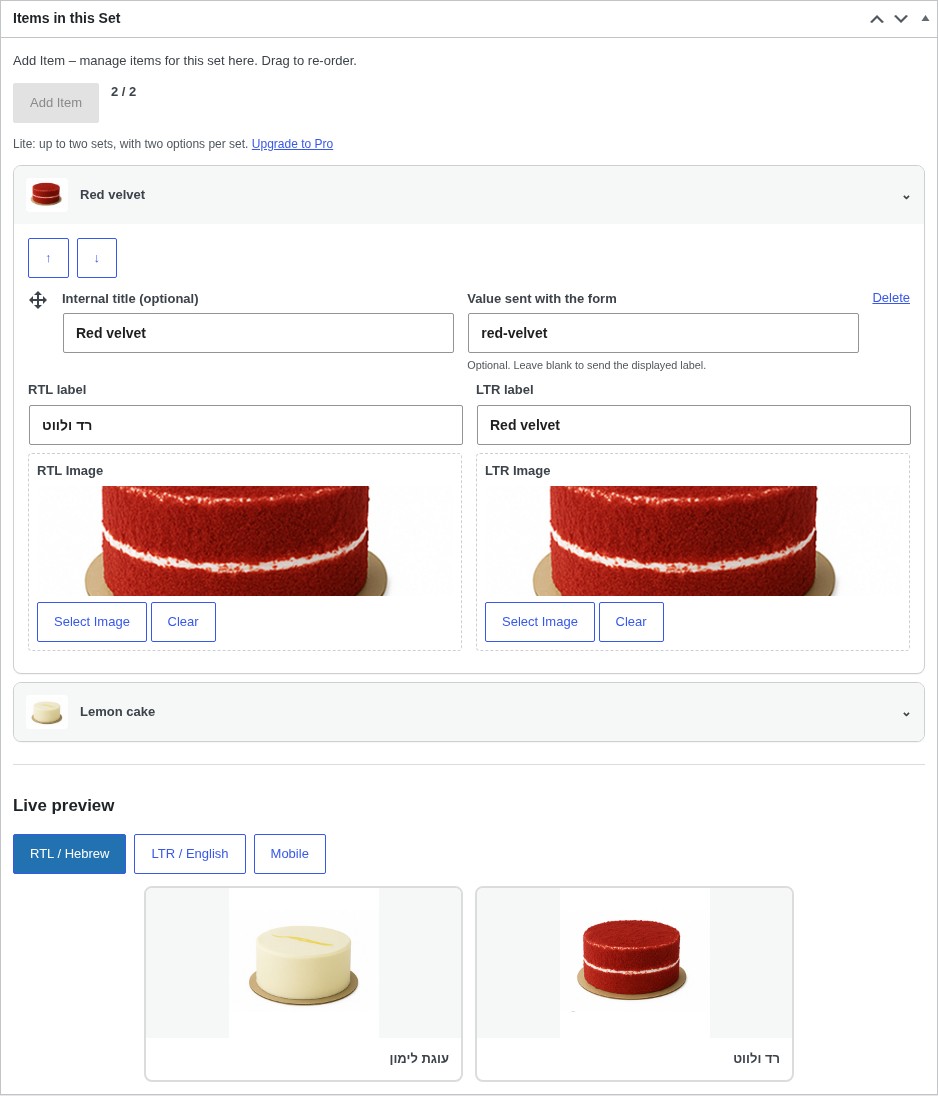This screenshot has width=938, height=1096.
Task: Clear the LTR Image
Action: 631,622
